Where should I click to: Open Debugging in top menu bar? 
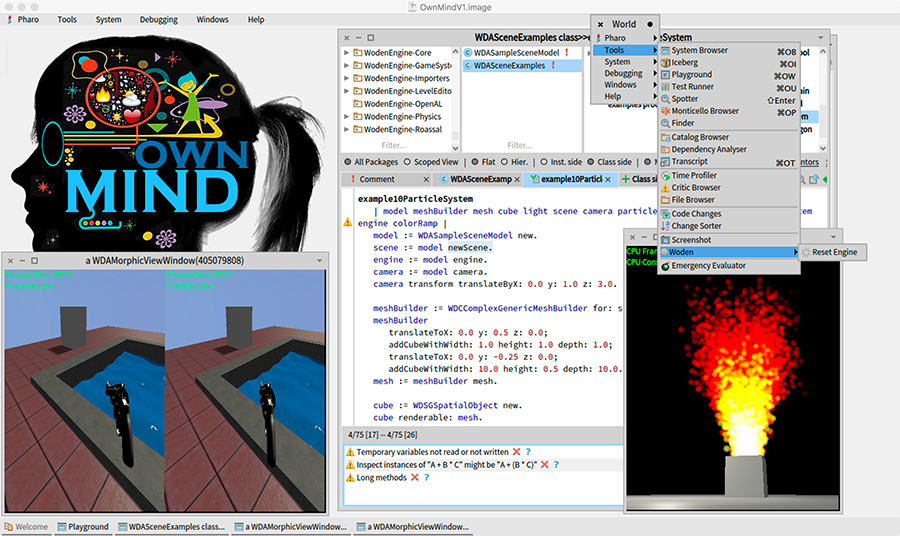pos(158,20)
